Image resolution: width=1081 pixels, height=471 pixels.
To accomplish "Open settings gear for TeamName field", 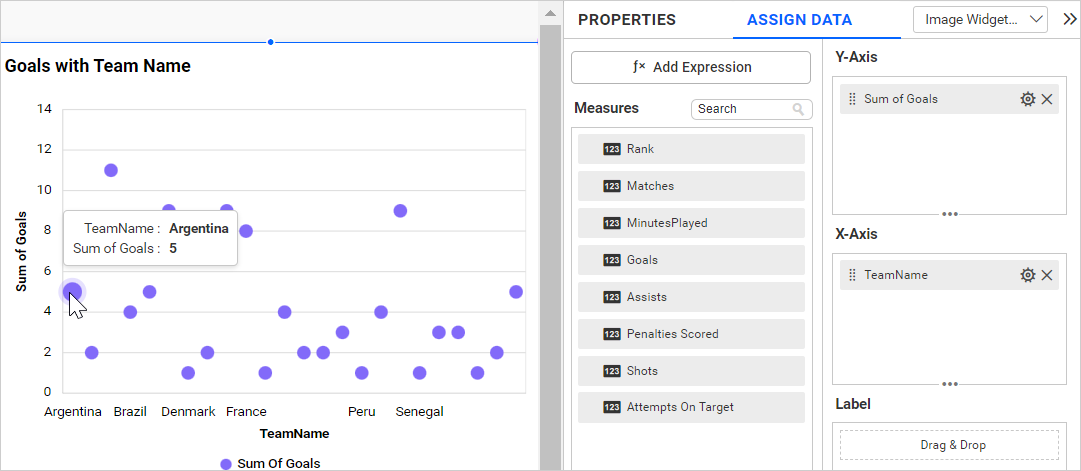I will pos(1027,275).
